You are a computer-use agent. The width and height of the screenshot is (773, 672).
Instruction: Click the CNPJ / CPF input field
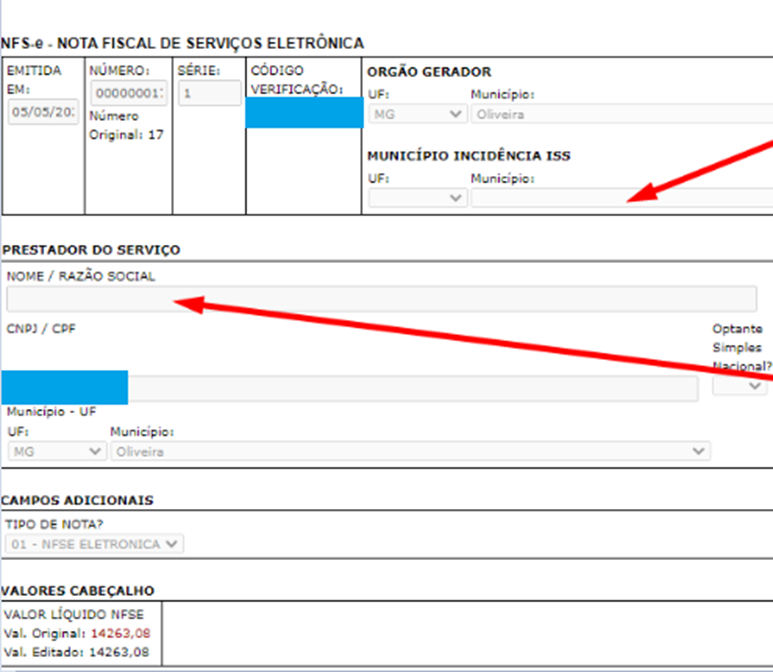click(410, 388)
